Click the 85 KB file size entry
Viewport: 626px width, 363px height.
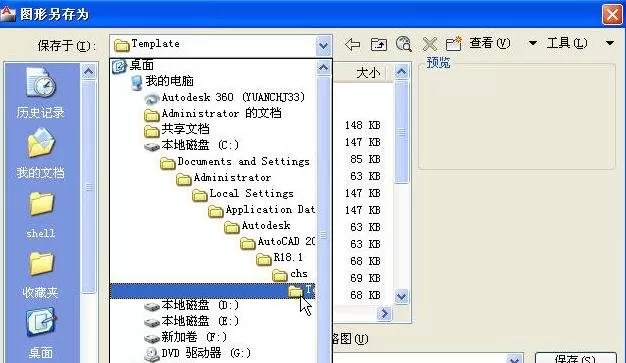pos(365,159)
